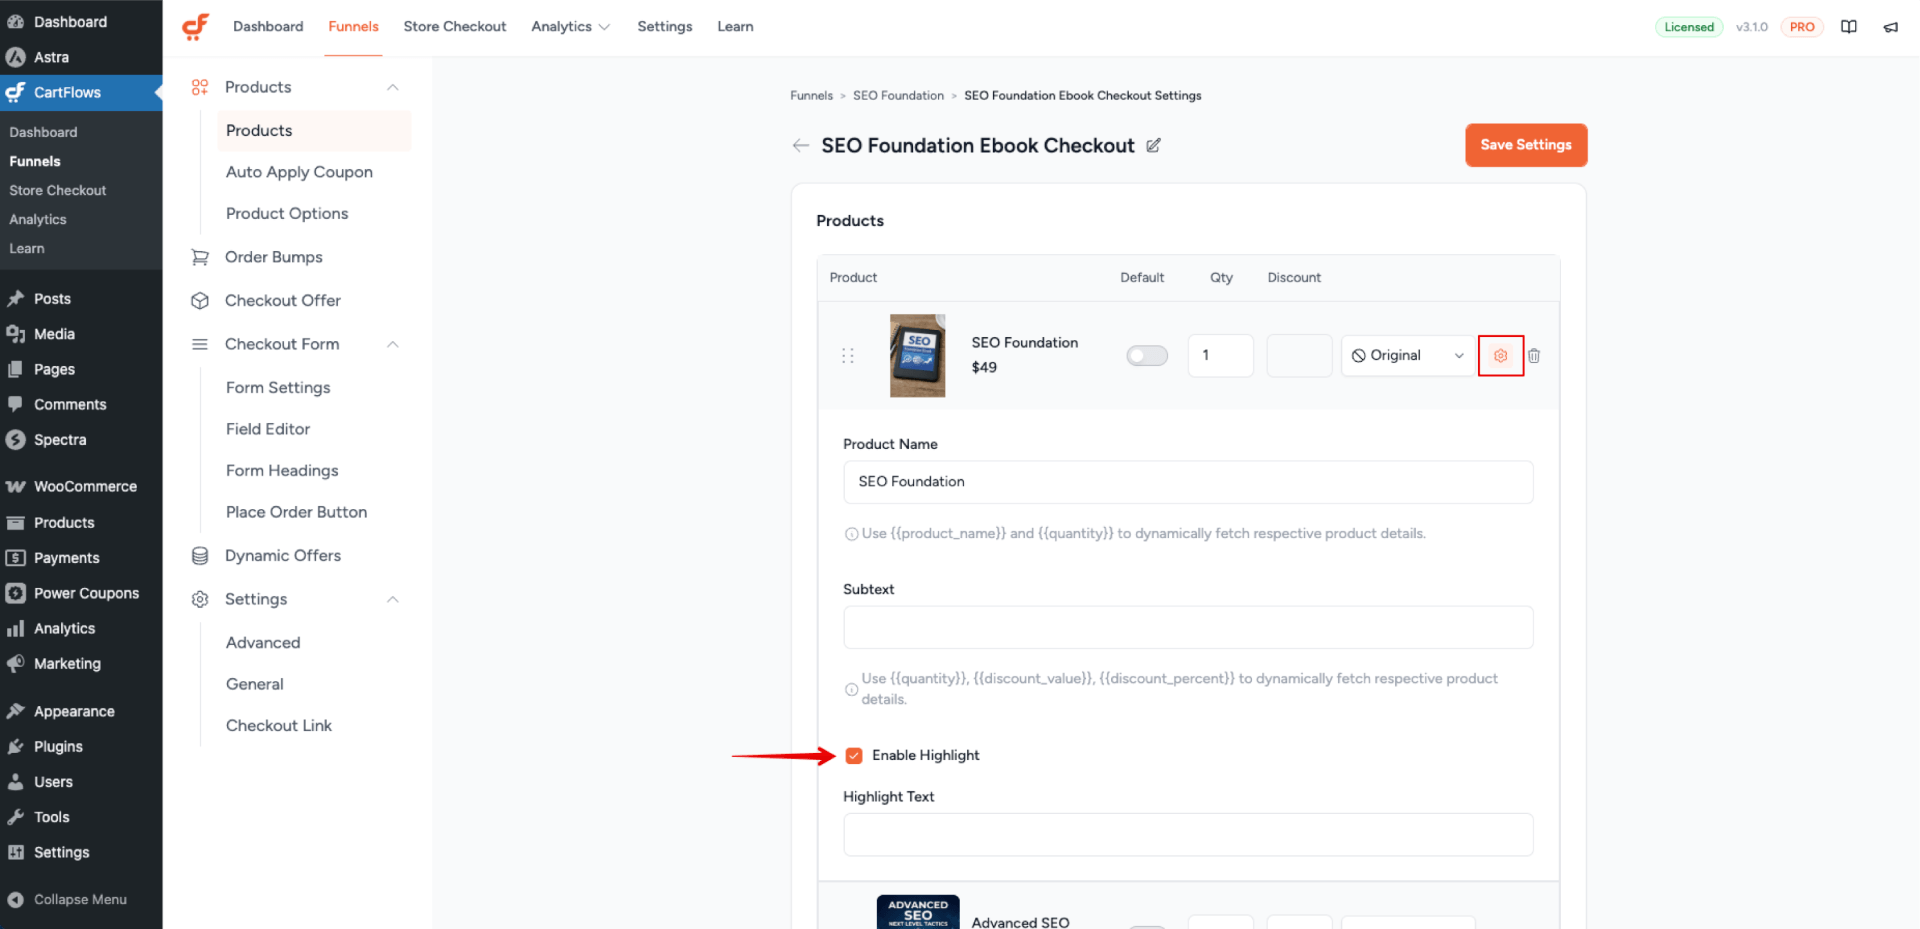
Task: Click the Products grid icon in sidebar
Action: pos(200,87)
